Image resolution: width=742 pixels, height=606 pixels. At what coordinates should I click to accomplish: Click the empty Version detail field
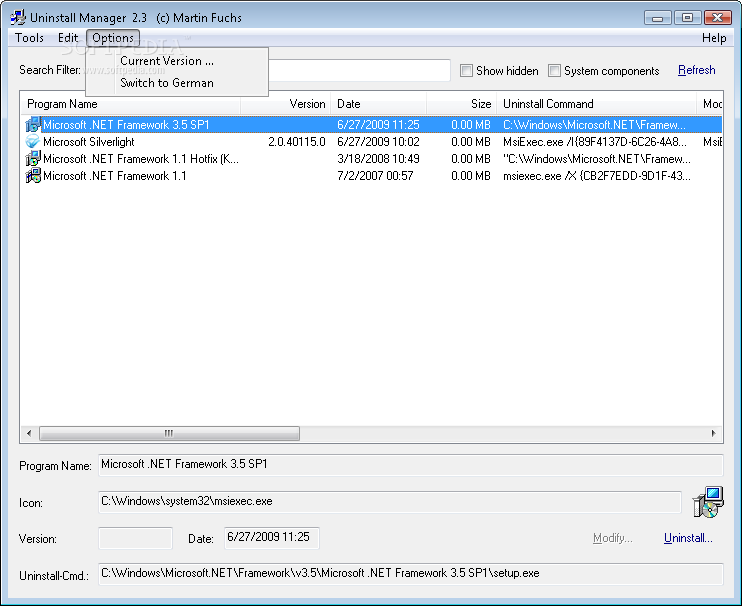coord(135,538)
